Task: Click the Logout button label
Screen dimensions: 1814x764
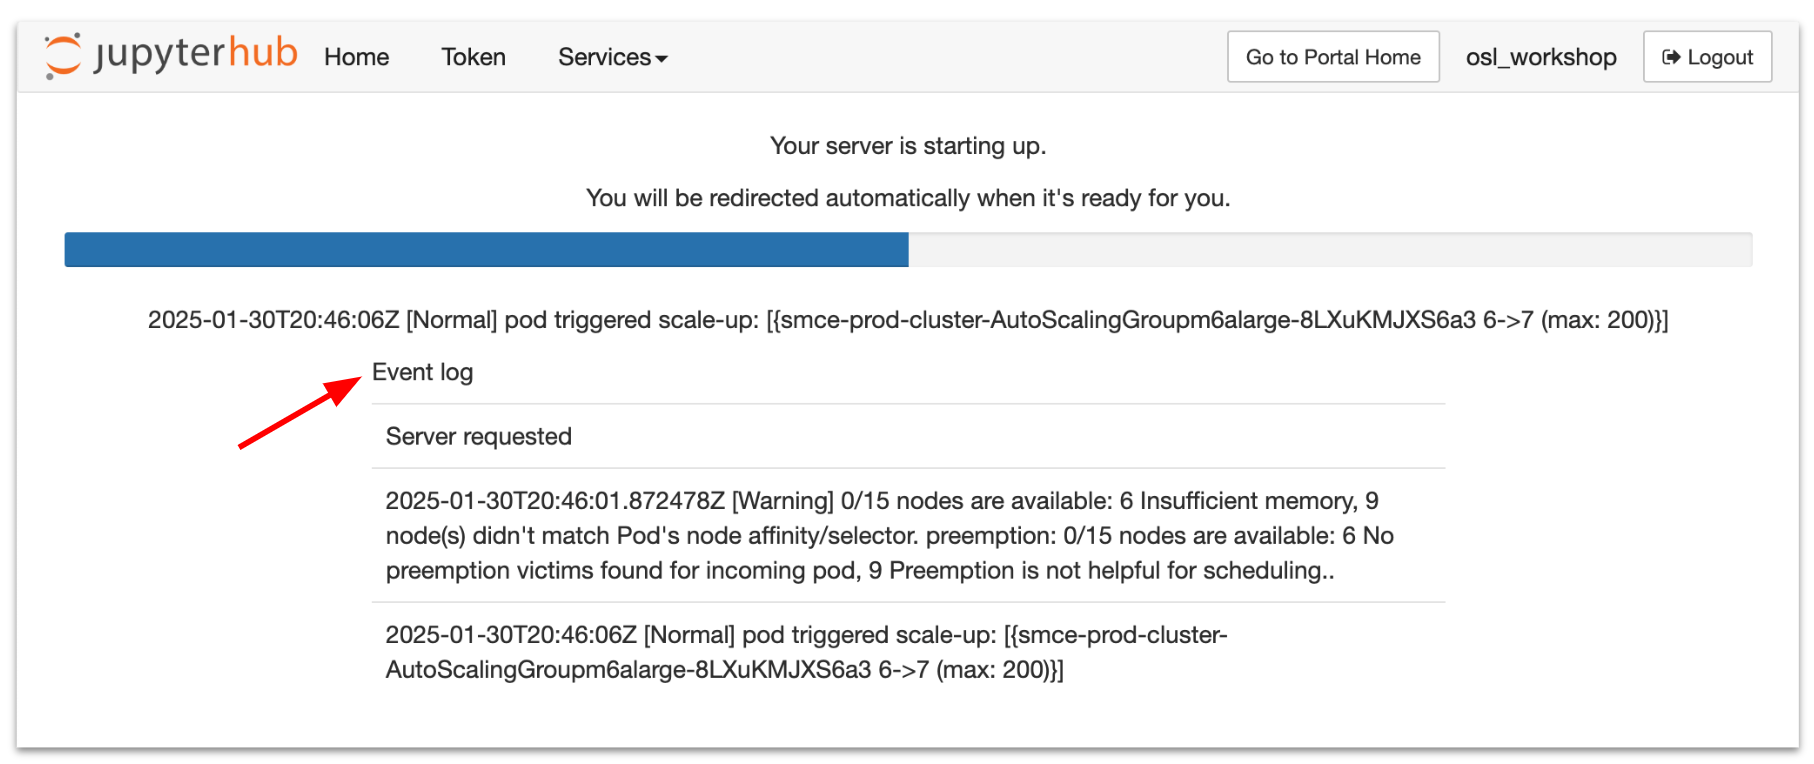Action: click(1720, 57)
